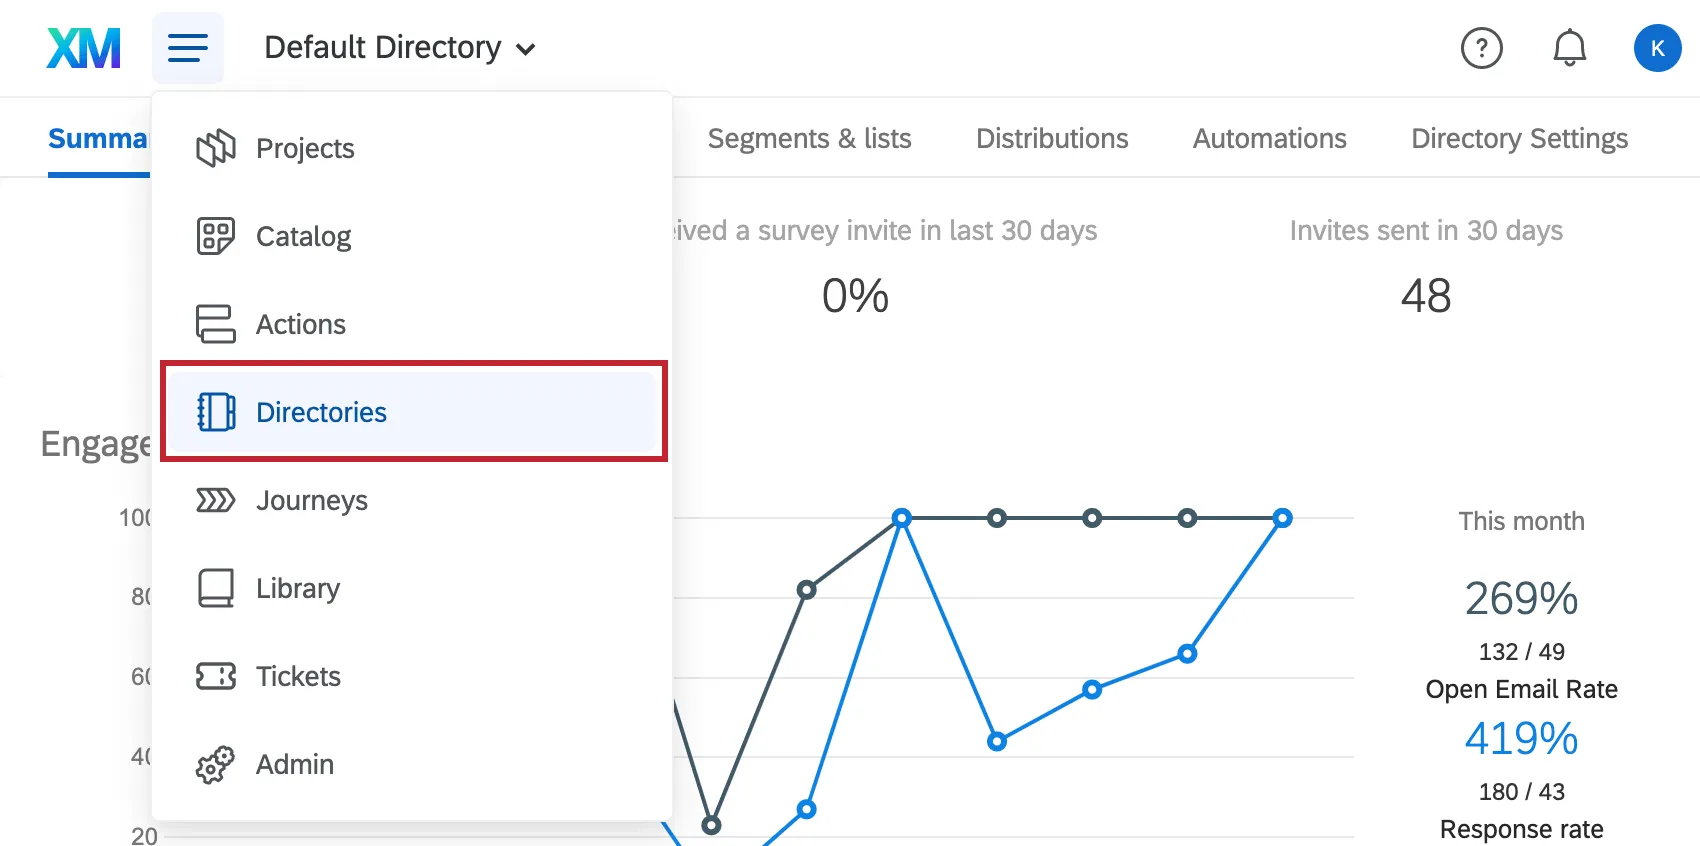Click the Actions menu option
The height and width of the screenshot is (846, 1700).
(x=300, y=324)
